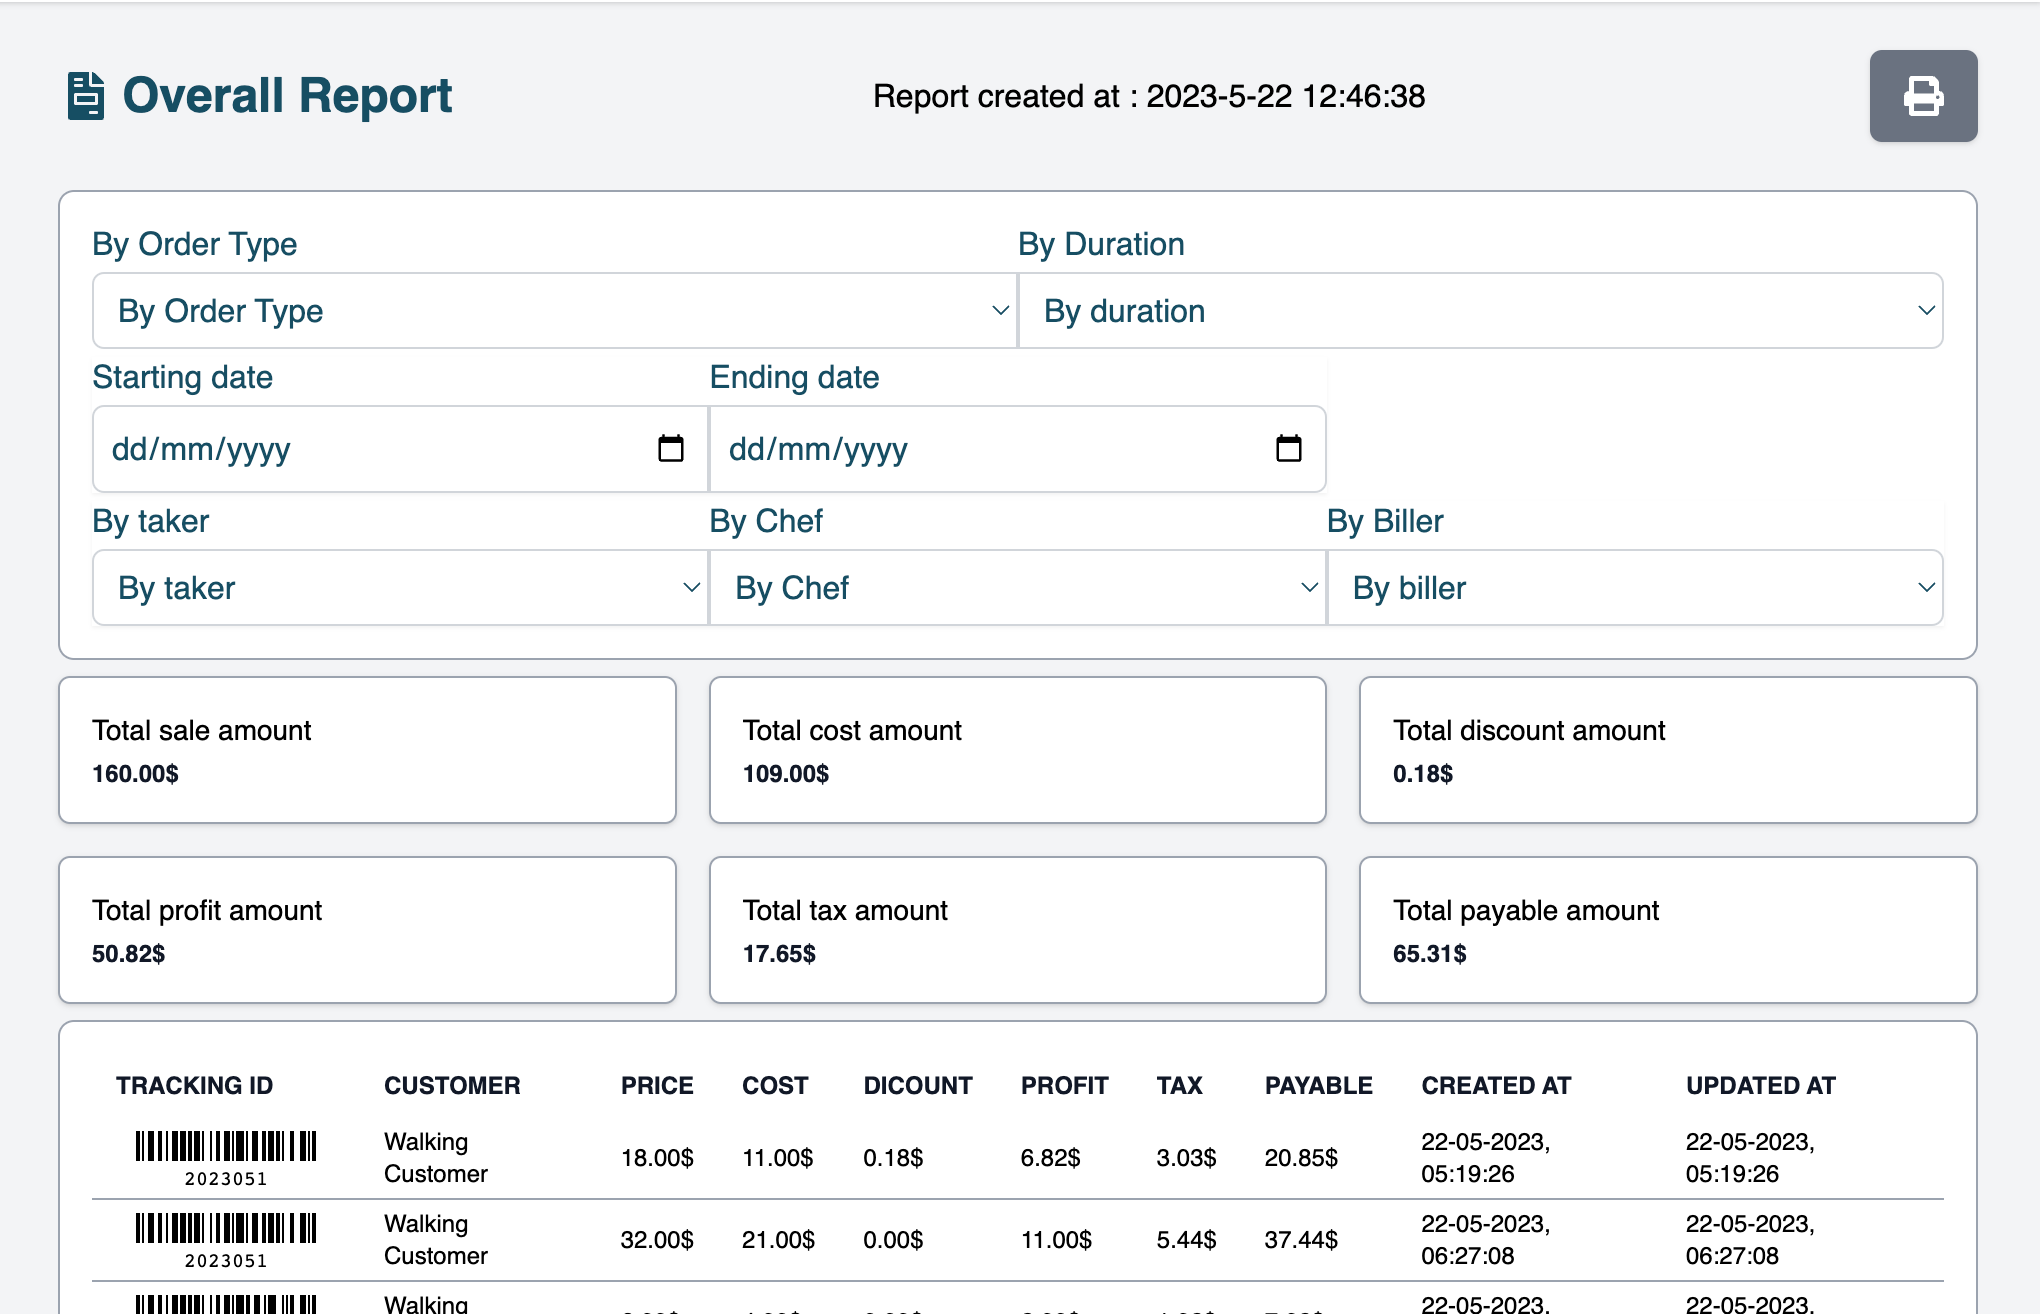The width and height of the screenshot is (2040, 1314).
Task: Expand the By duration dropdown
Action: pos(1480,311)
